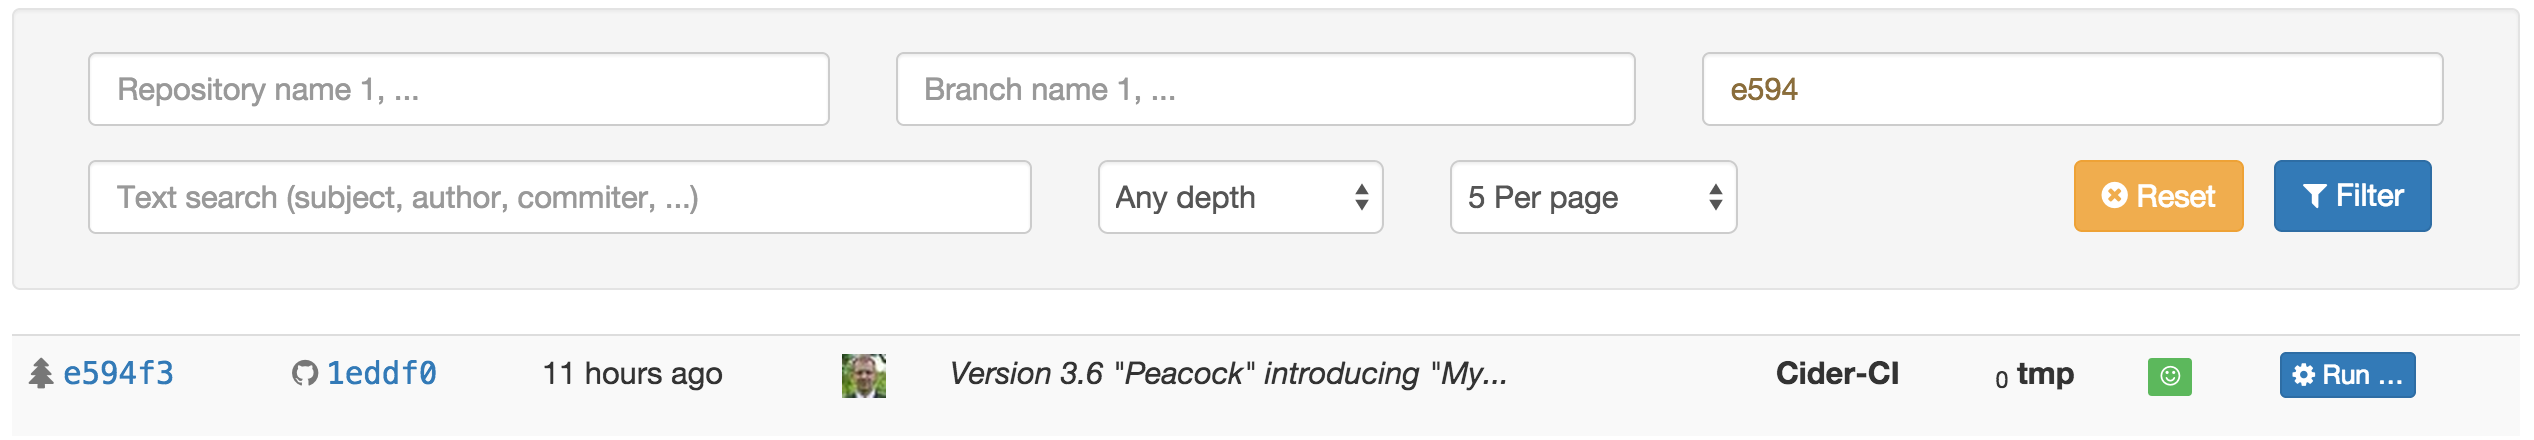
Task: Click the Cider-CI repository name
Action: click(x=1837, y=374)
